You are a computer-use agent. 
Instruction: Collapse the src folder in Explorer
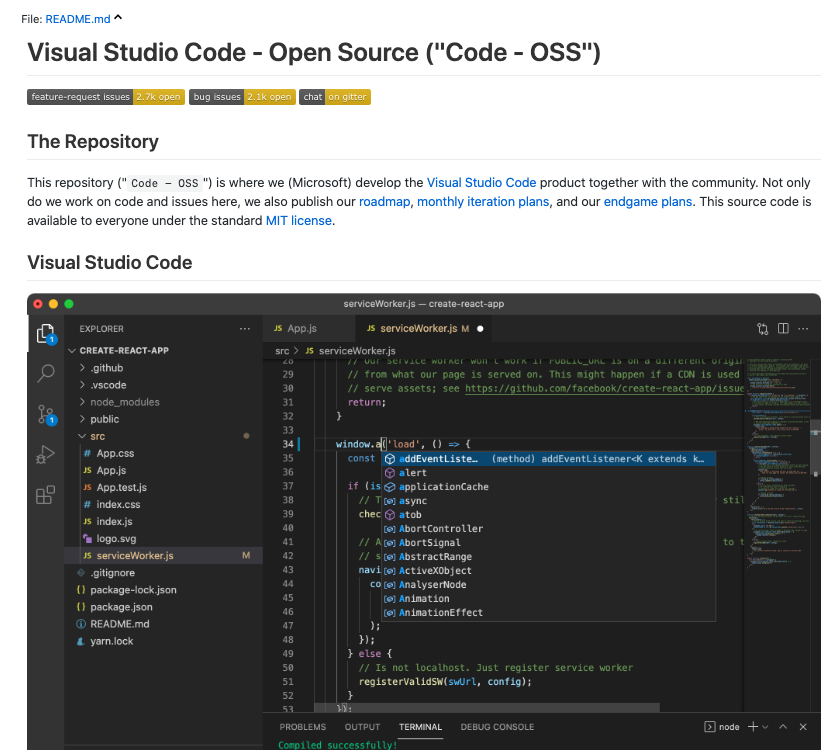(97, 436)
